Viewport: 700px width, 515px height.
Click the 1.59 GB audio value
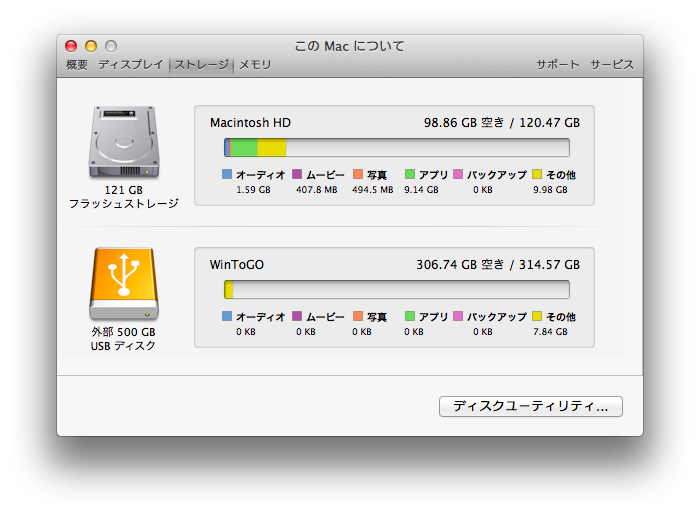click(x=253, y=190)
